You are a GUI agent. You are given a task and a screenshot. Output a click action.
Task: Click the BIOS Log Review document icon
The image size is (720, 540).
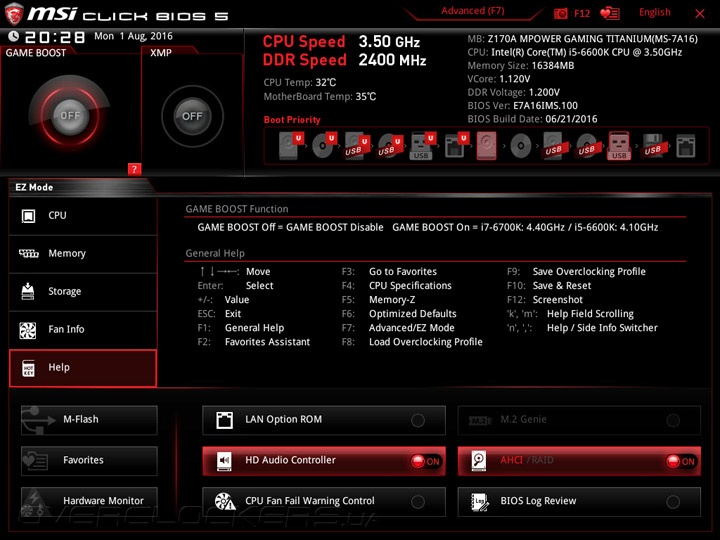pos(480,501)
